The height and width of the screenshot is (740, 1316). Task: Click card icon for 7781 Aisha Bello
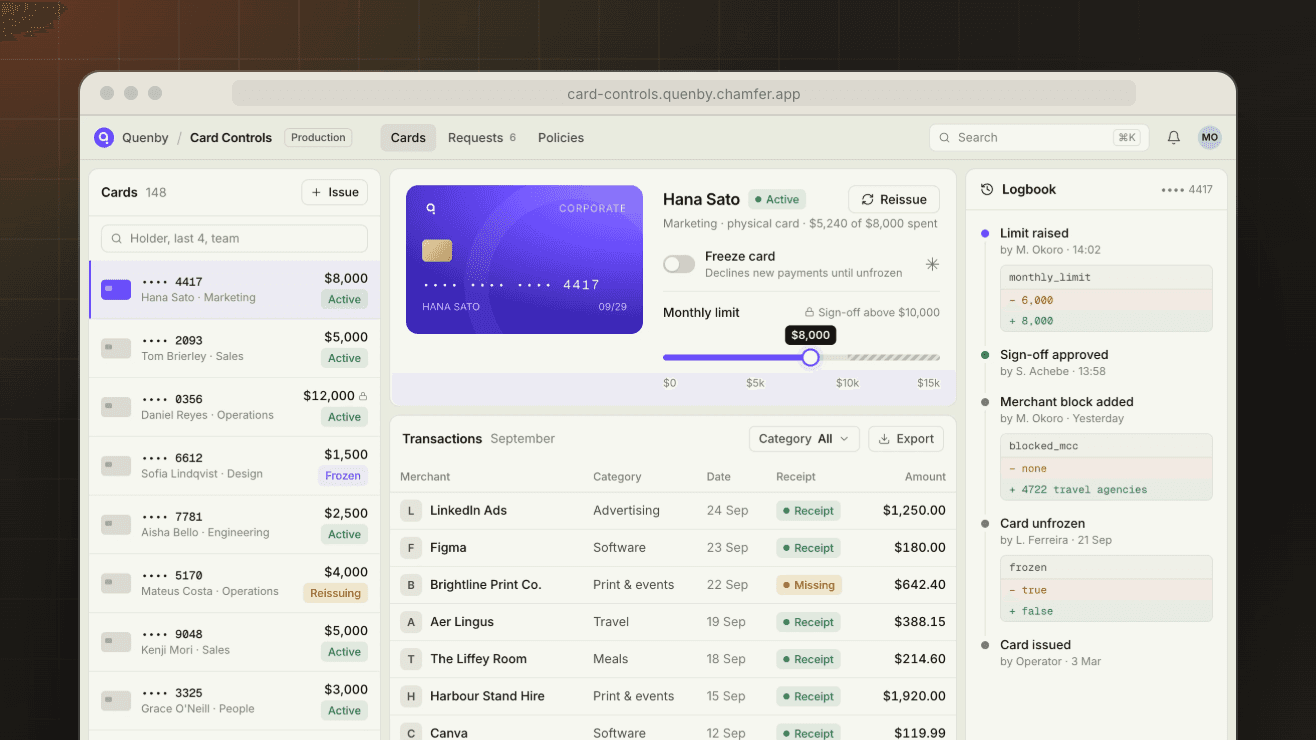pos(116,525)
